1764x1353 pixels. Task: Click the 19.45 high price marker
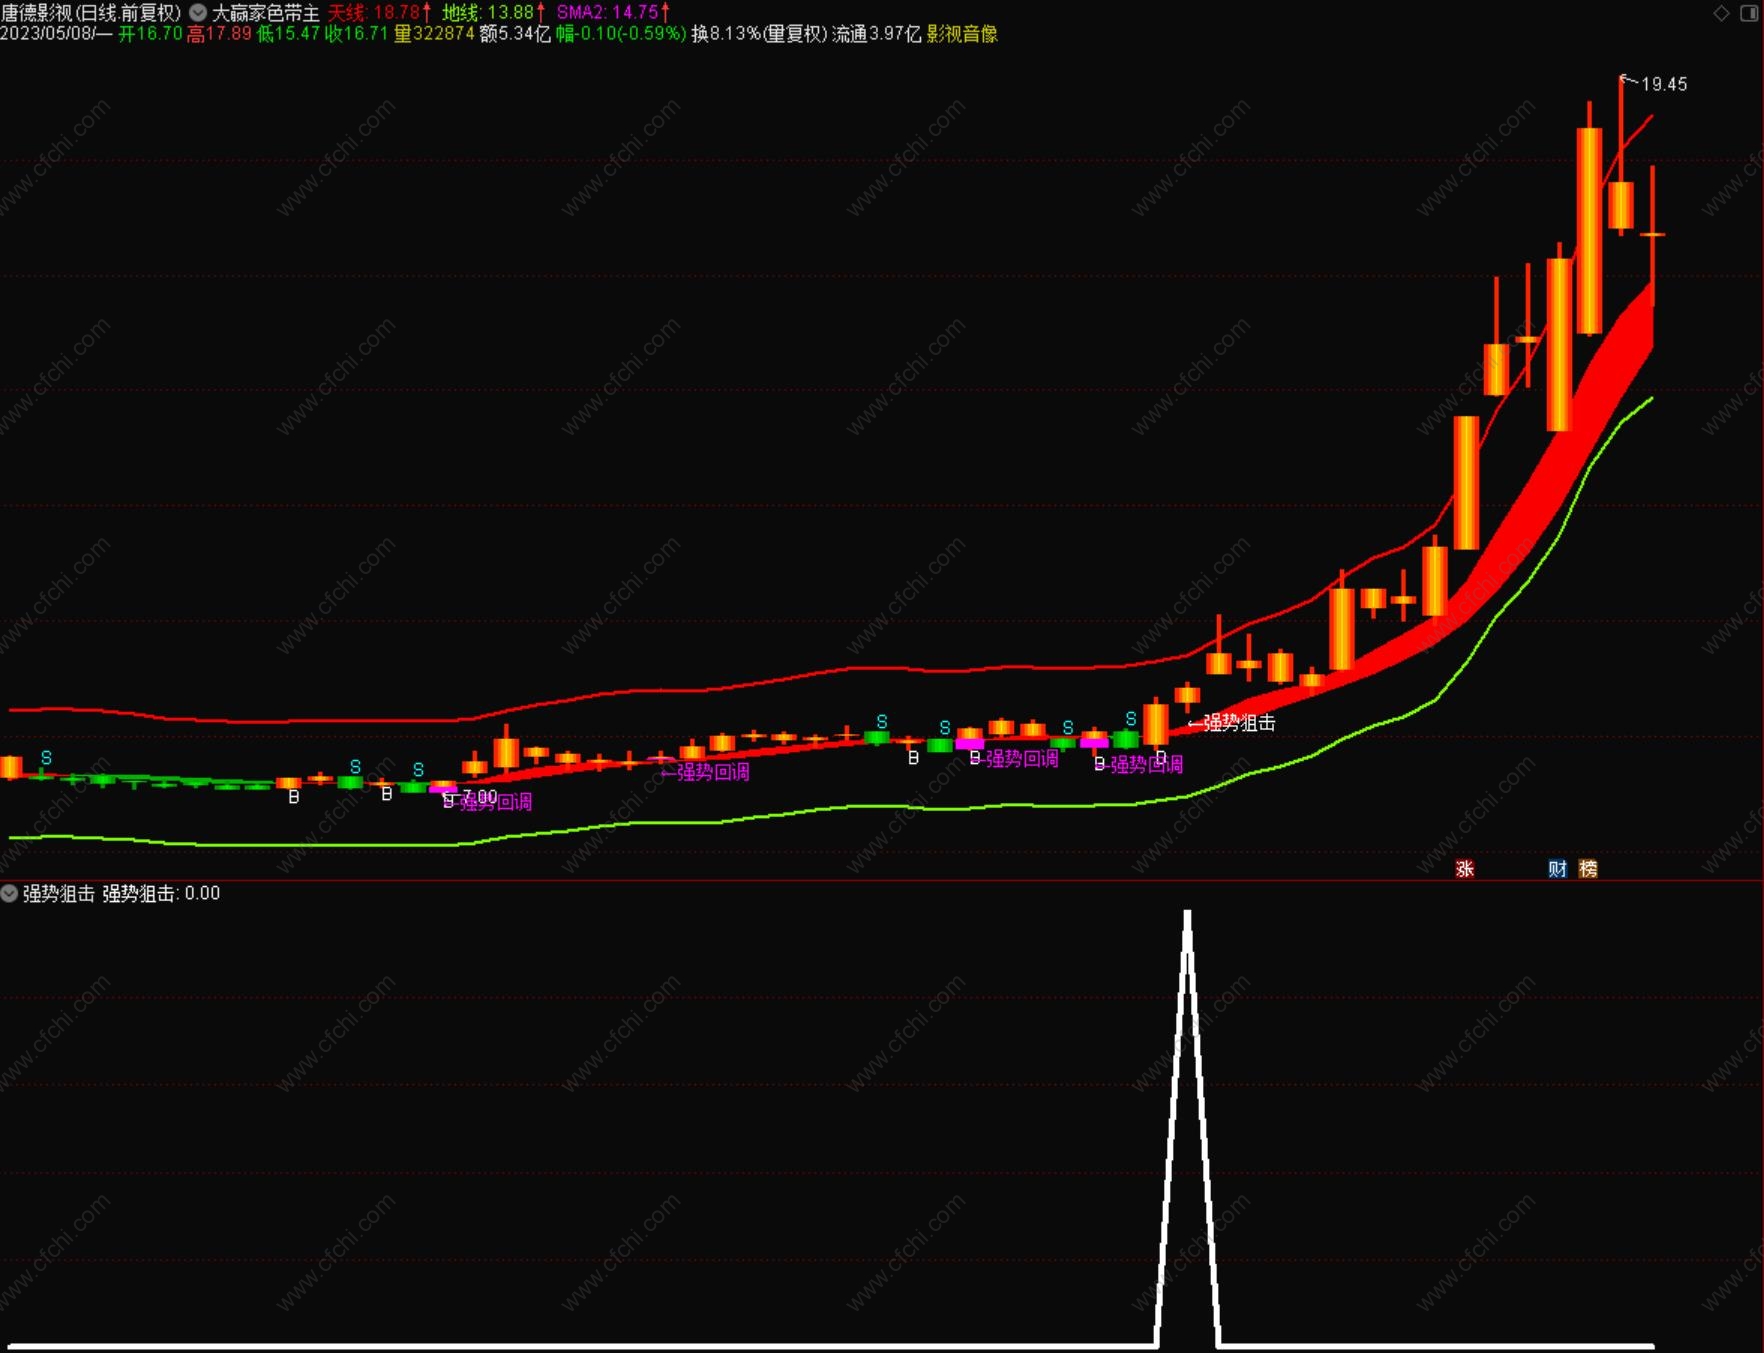pyautogui.click(x=1664, y=85)
